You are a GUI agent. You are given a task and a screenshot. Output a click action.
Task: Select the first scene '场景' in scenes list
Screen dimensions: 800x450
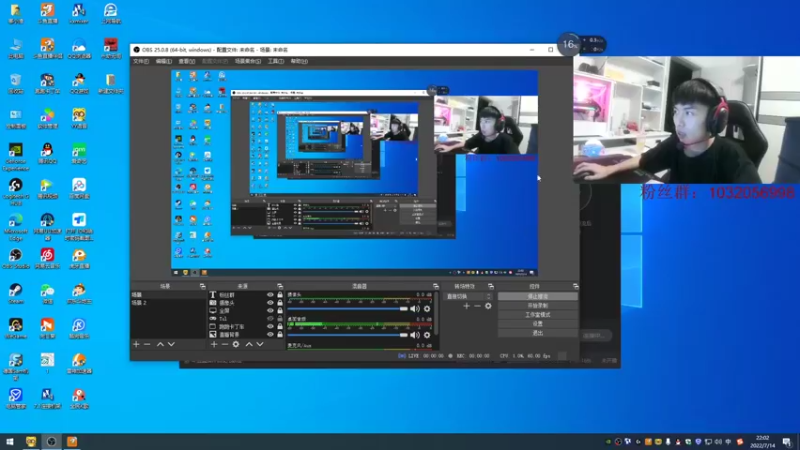(168, 295)
